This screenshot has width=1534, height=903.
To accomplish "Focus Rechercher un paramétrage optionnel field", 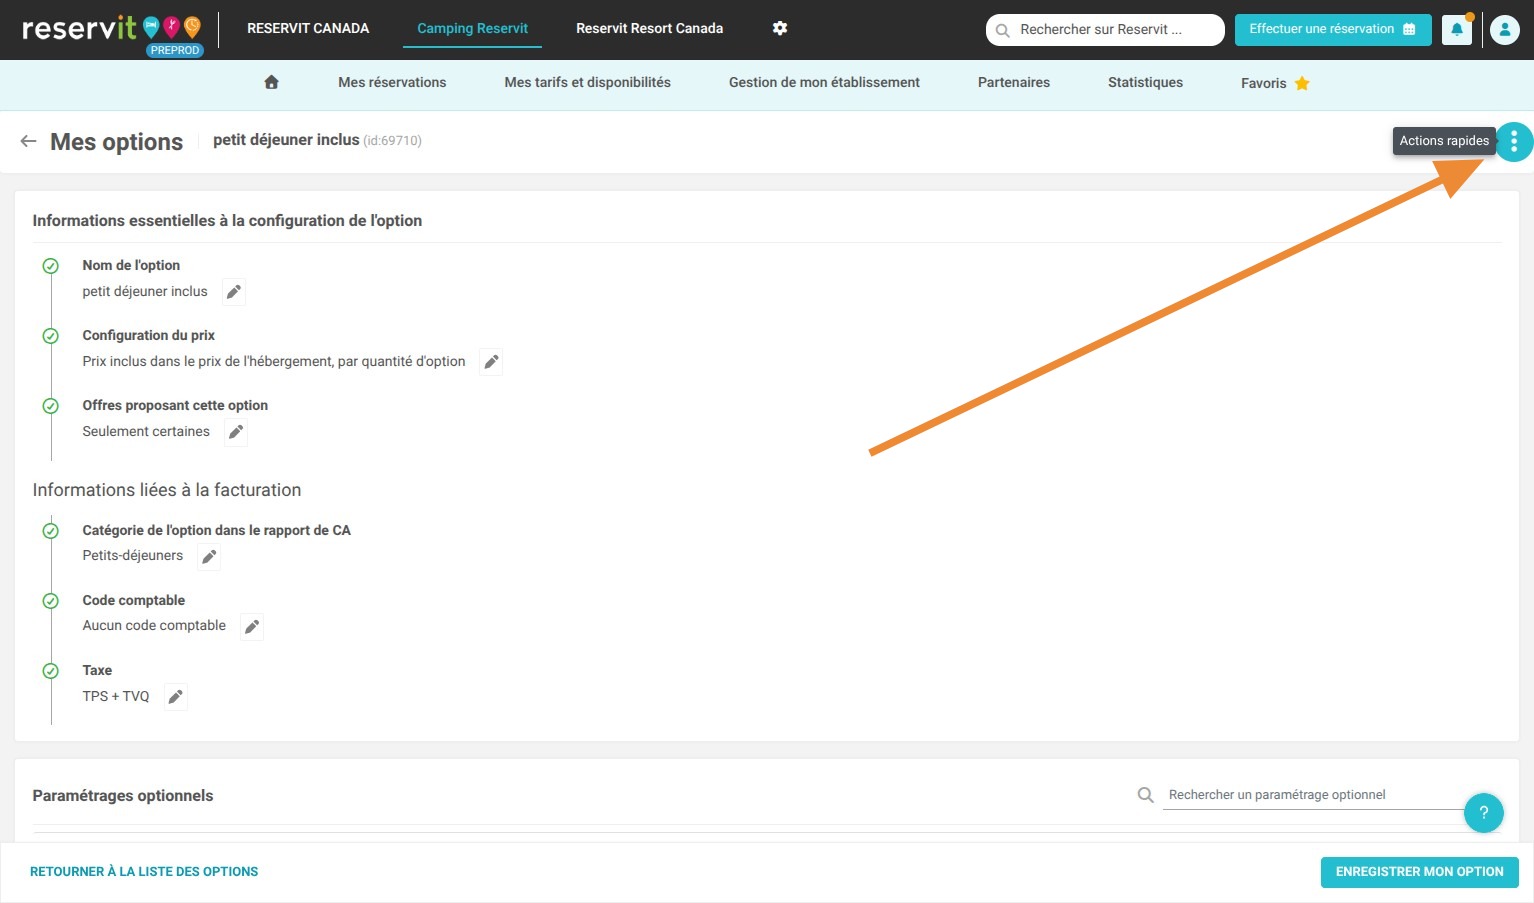I will coord(1316,795).
